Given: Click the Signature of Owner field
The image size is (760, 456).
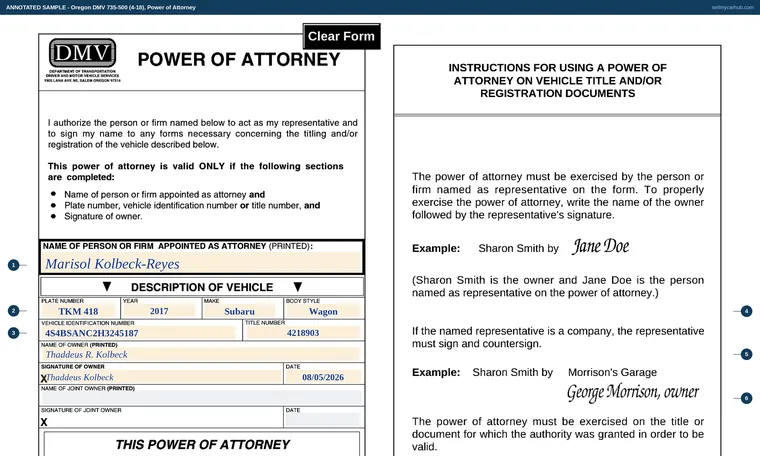Looking at the screenshot, I should click(x=162, y=377).
